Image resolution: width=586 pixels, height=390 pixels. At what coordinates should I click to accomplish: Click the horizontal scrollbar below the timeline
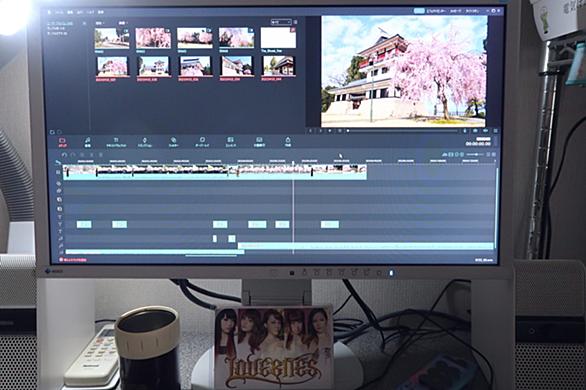(211, 256)
